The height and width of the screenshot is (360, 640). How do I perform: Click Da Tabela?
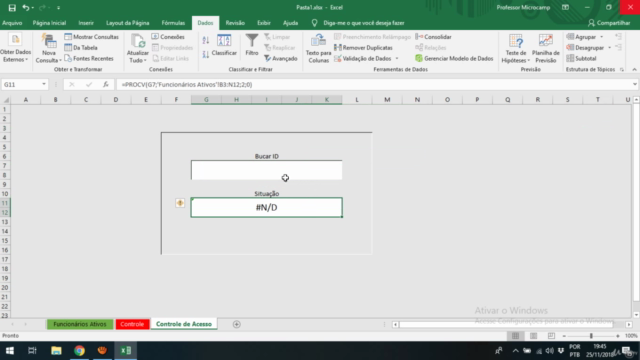coord(81,47)
